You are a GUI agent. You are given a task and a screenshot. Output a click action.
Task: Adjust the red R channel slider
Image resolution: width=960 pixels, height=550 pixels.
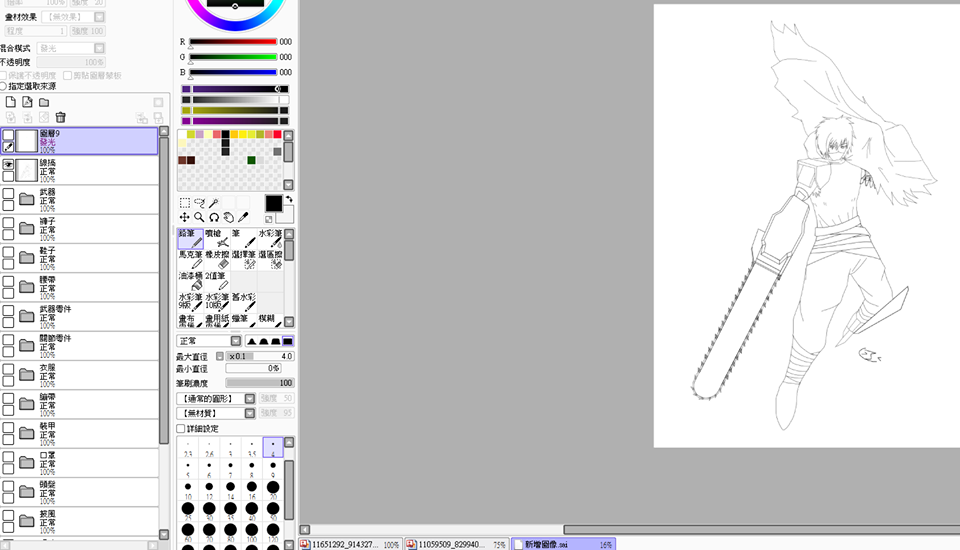233,42
